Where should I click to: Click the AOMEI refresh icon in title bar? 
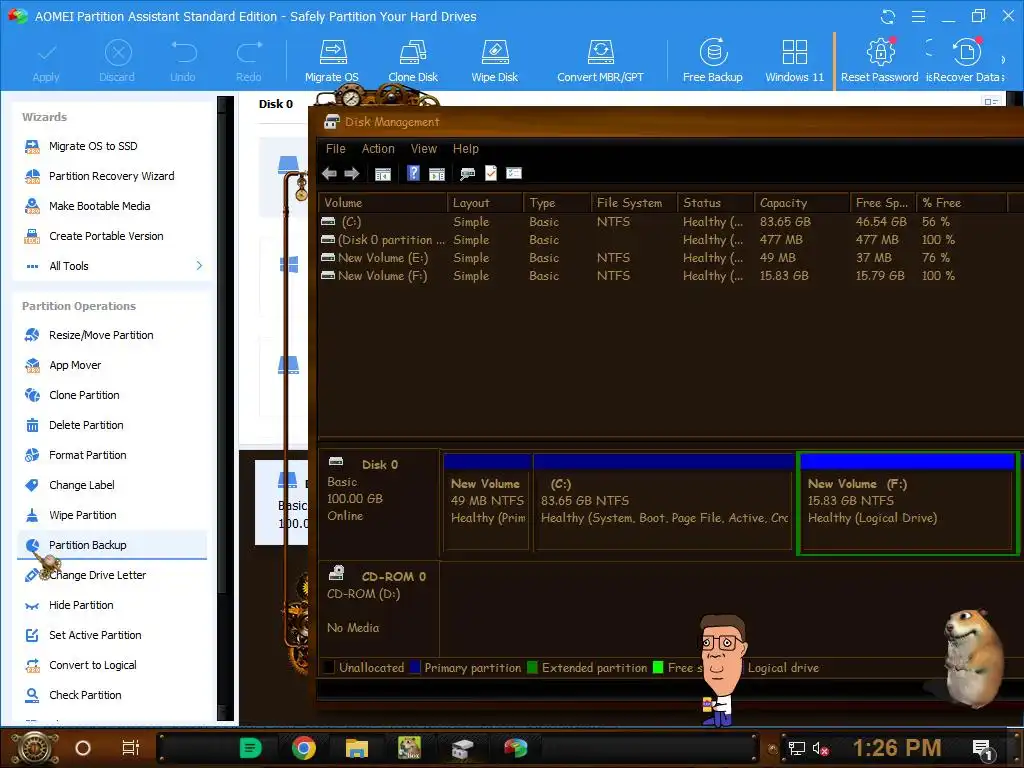(x=888, y=16)
